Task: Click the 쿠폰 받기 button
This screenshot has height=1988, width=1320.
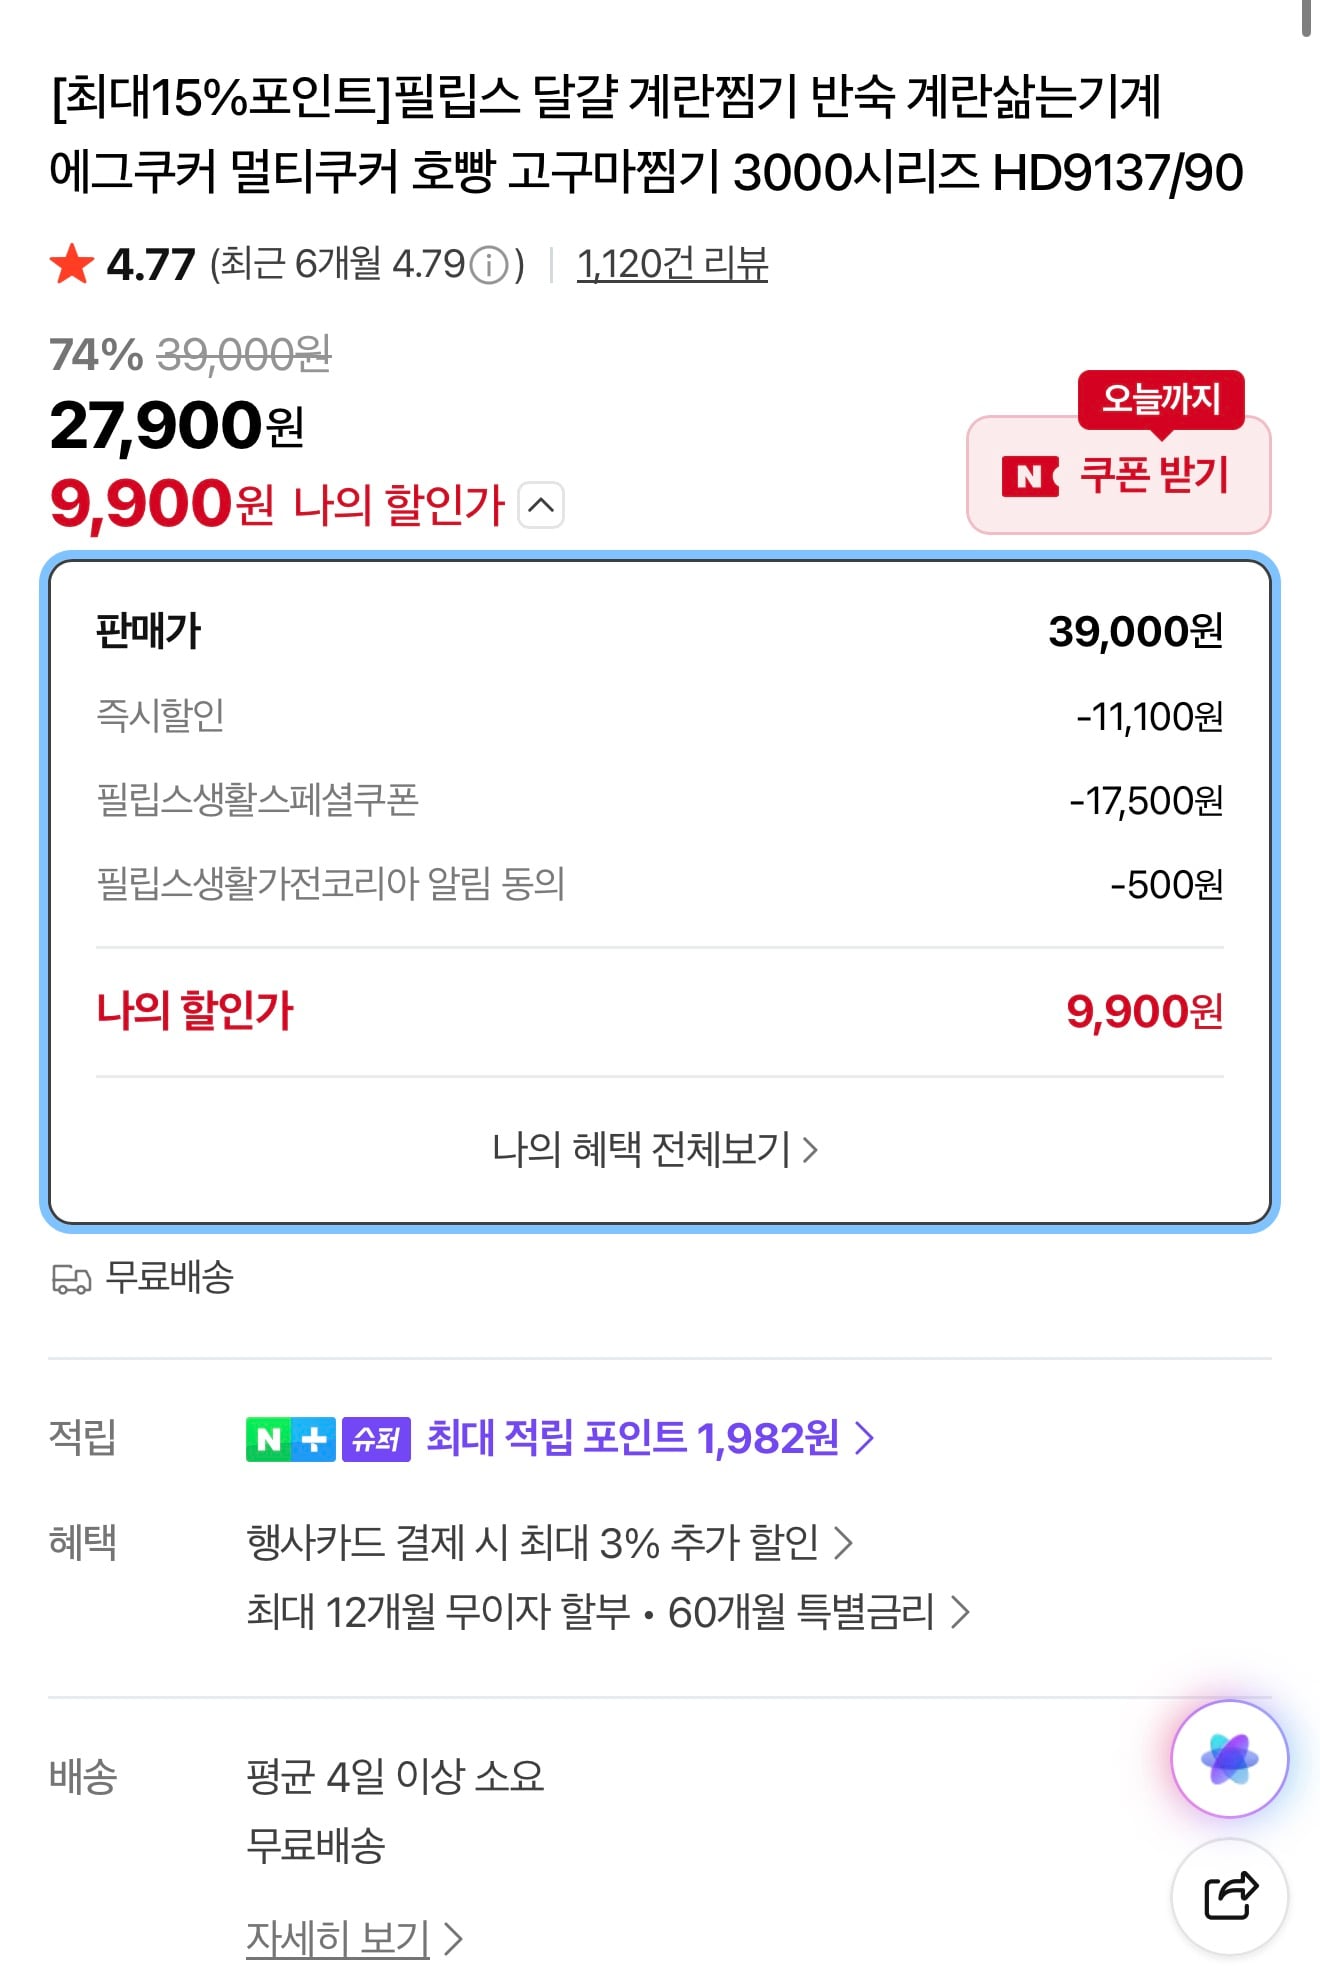Action: point(1153,476)
